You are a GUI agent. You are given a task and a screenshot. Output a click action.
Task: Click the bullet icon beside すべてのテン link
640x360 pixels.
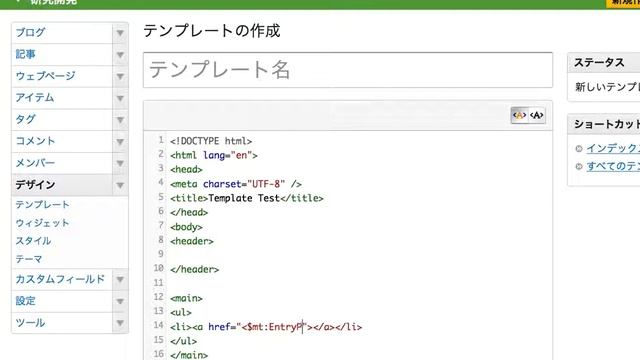point(579,167)
